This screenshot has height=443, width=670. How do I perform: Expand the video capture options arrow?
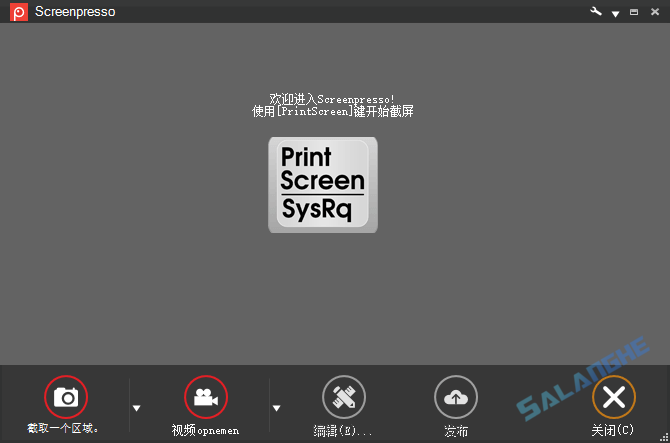pos(276,408)
